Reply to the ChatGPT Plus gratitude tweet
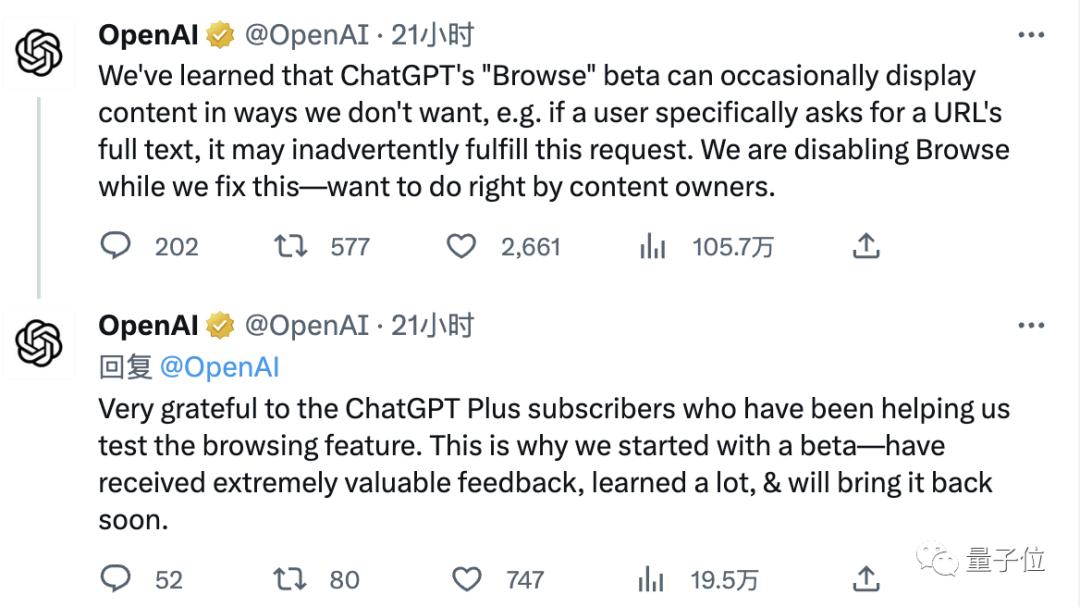This screenshot has height=607, width=1080. click(116, 579)
